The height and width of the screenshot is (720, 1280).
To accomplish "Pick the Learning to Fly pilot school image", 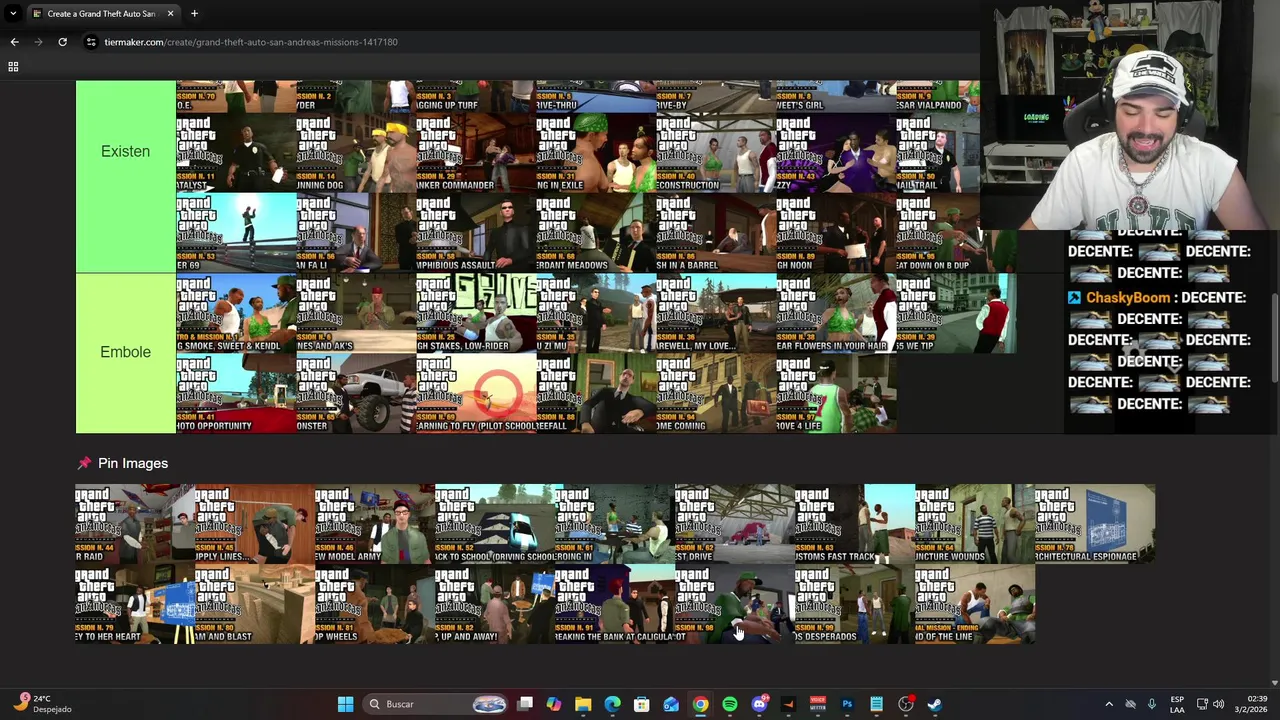I will pyautogui.click(x=475, y=393).
